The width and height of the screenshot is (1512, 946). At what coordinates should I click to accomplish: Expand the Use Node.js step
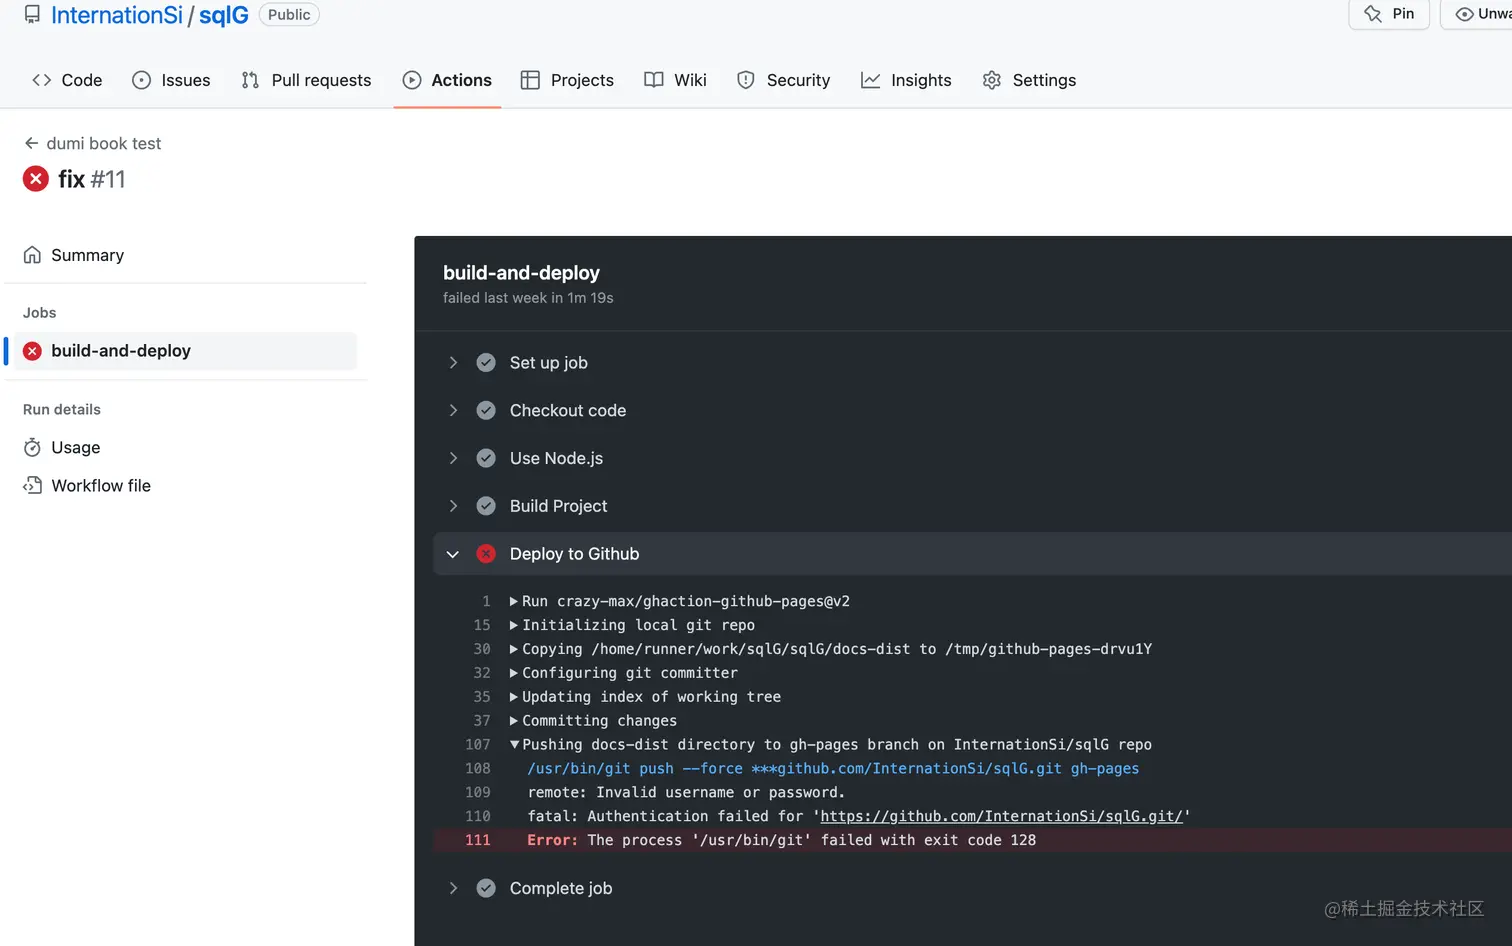tap(453, 458)
